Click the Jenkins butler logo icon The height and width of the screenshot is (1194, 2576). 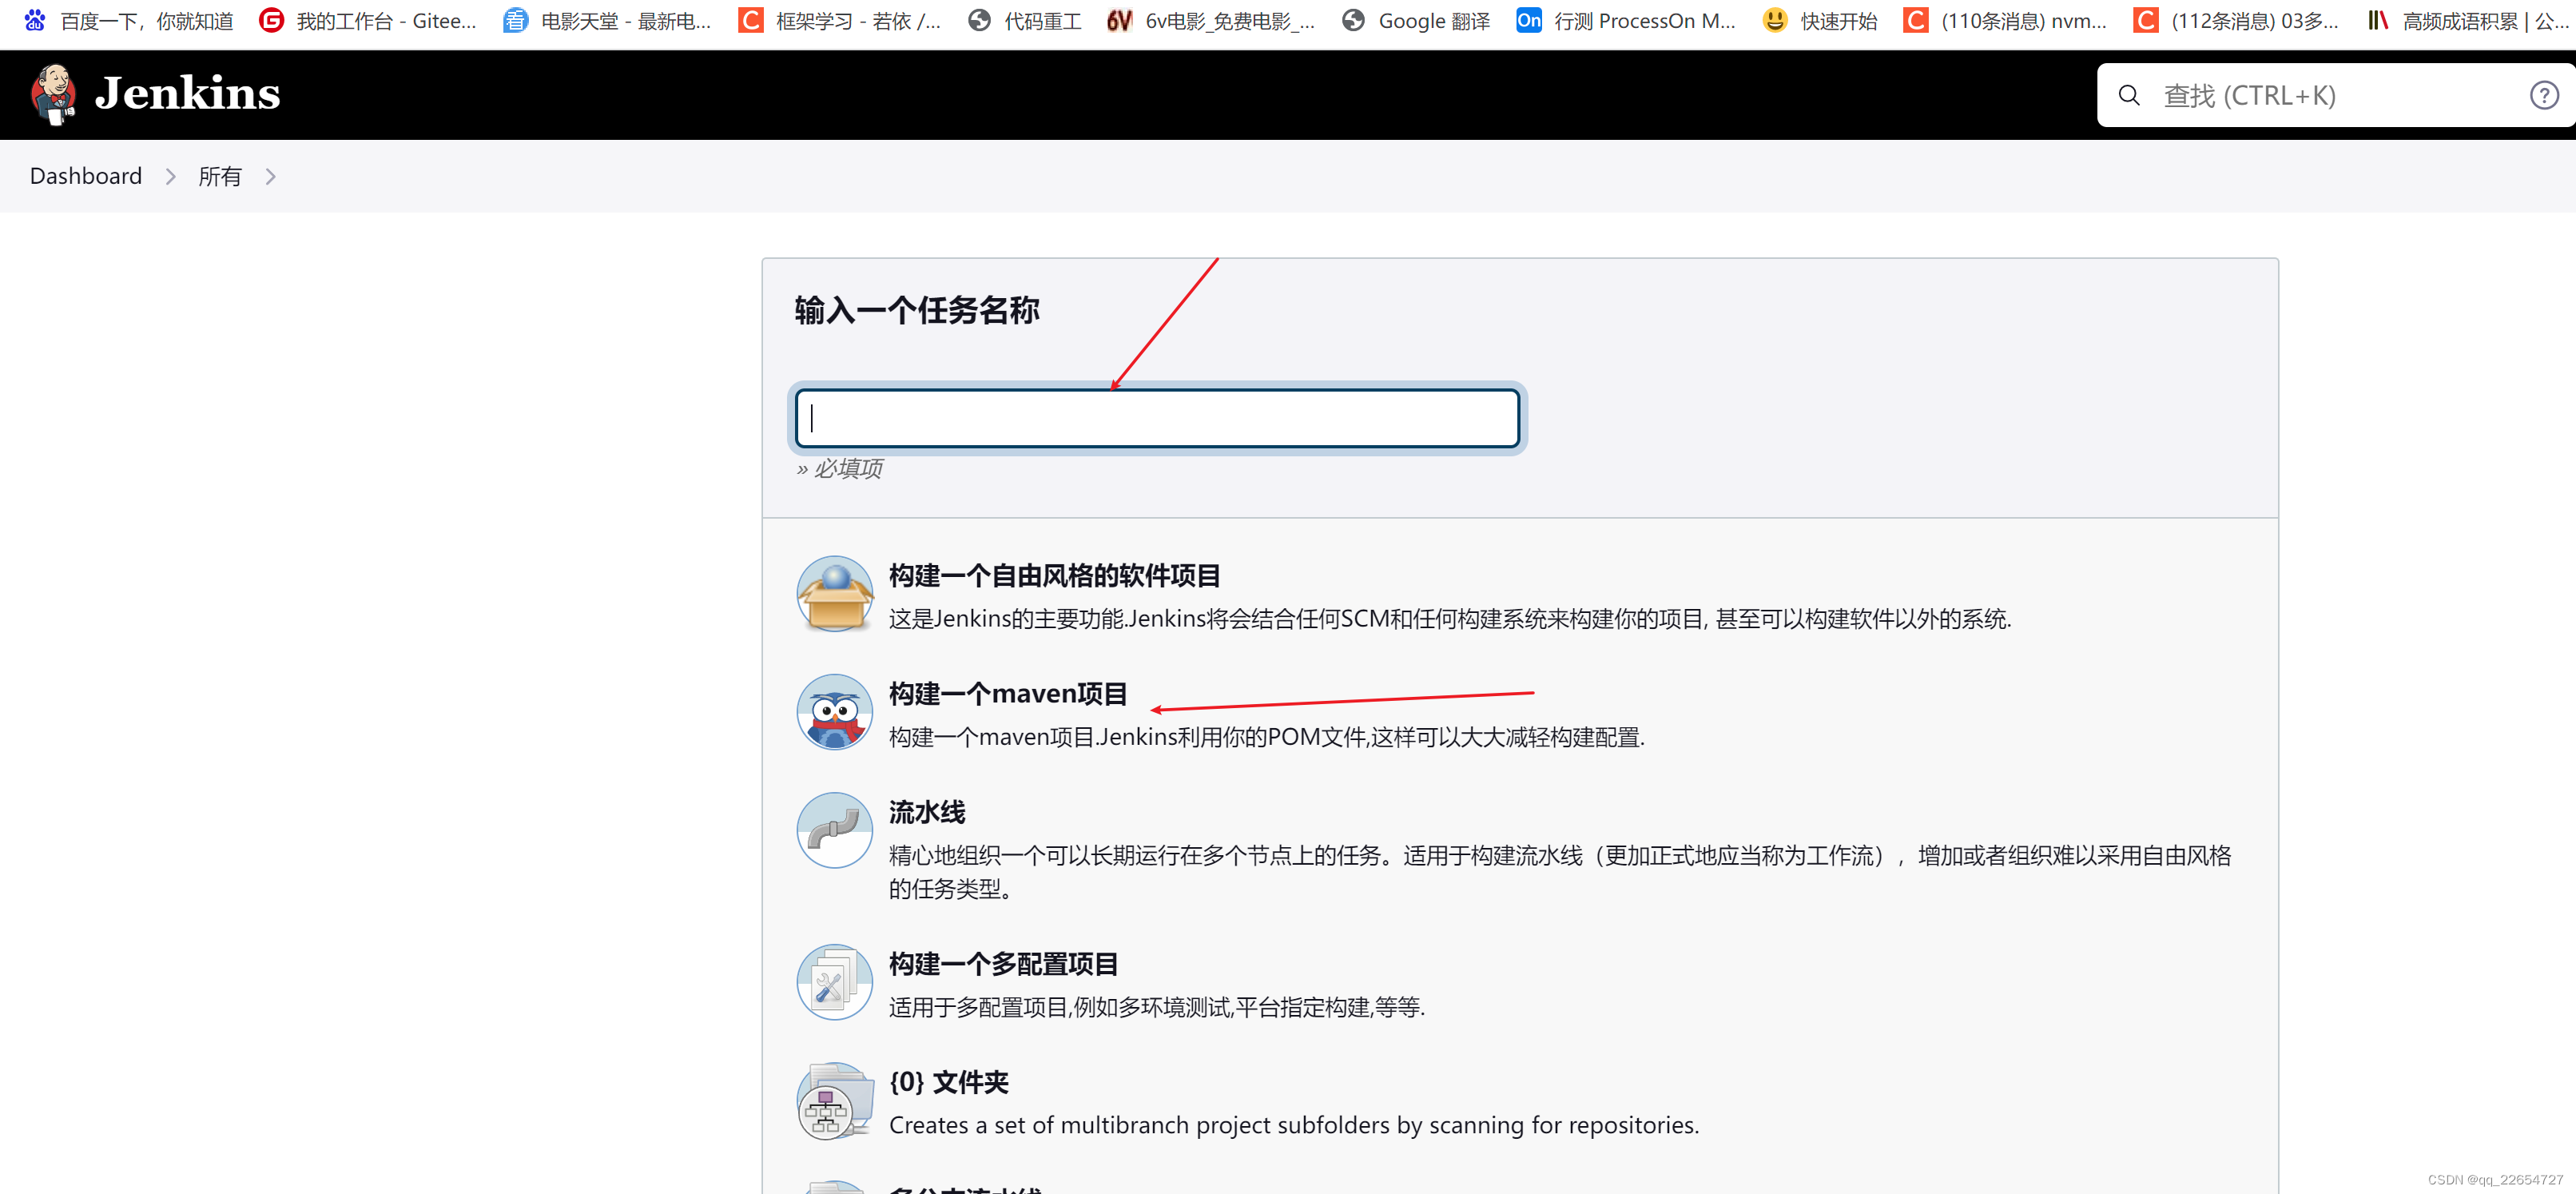click(53, 95)
